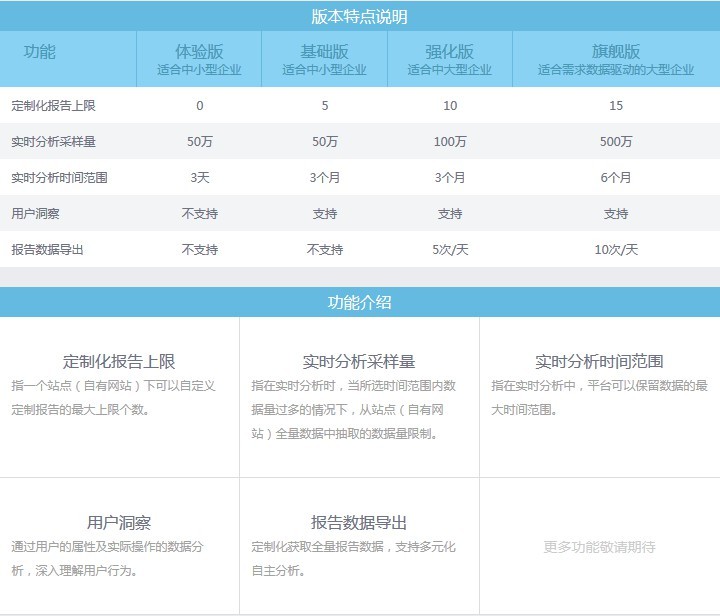Click the 功能介绍 section title bar
Viewport: 720px width, 616px height.
click(360, 302)
